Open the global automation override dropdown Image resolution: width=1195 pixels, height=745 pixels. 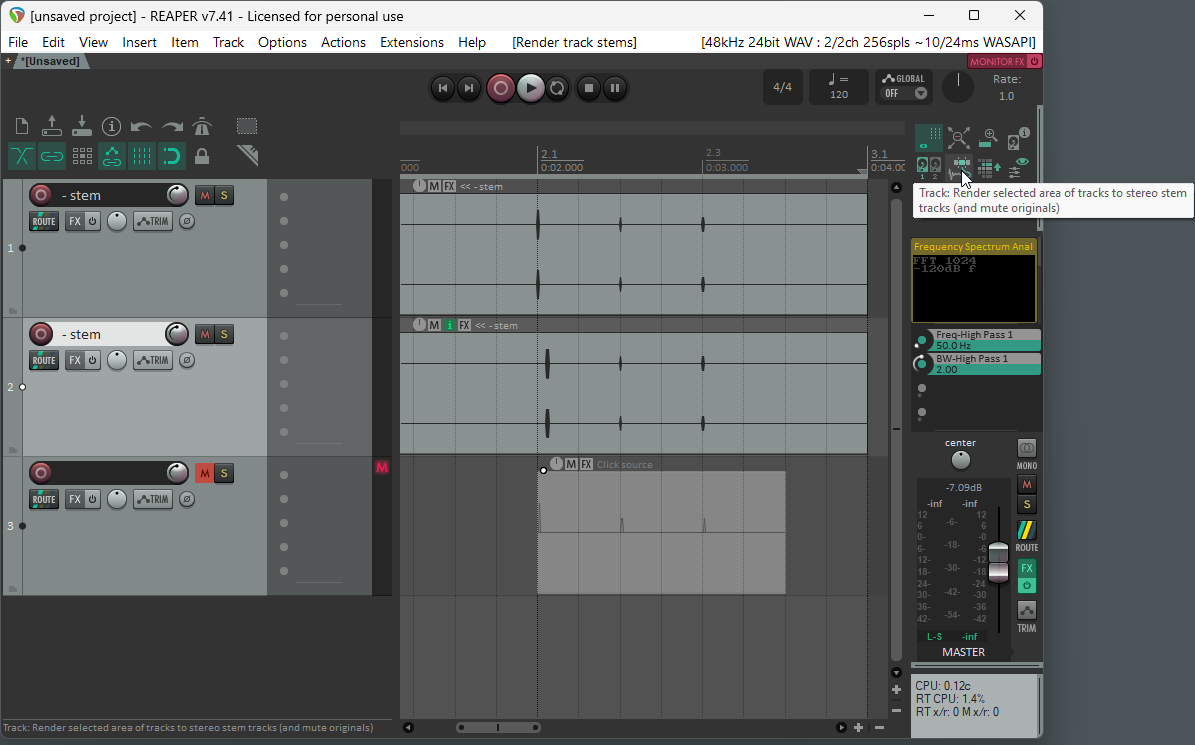coord(903,93)
